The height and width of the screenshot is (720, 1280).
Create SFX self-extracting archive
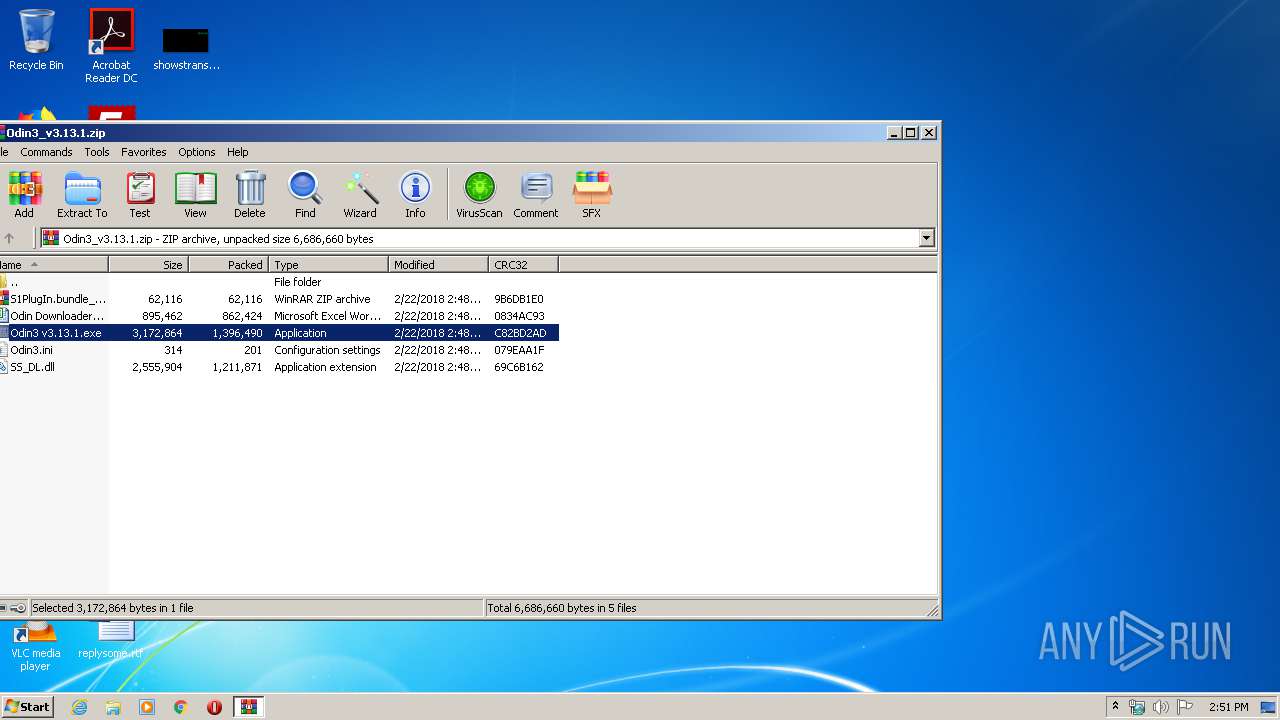[592, 194]
